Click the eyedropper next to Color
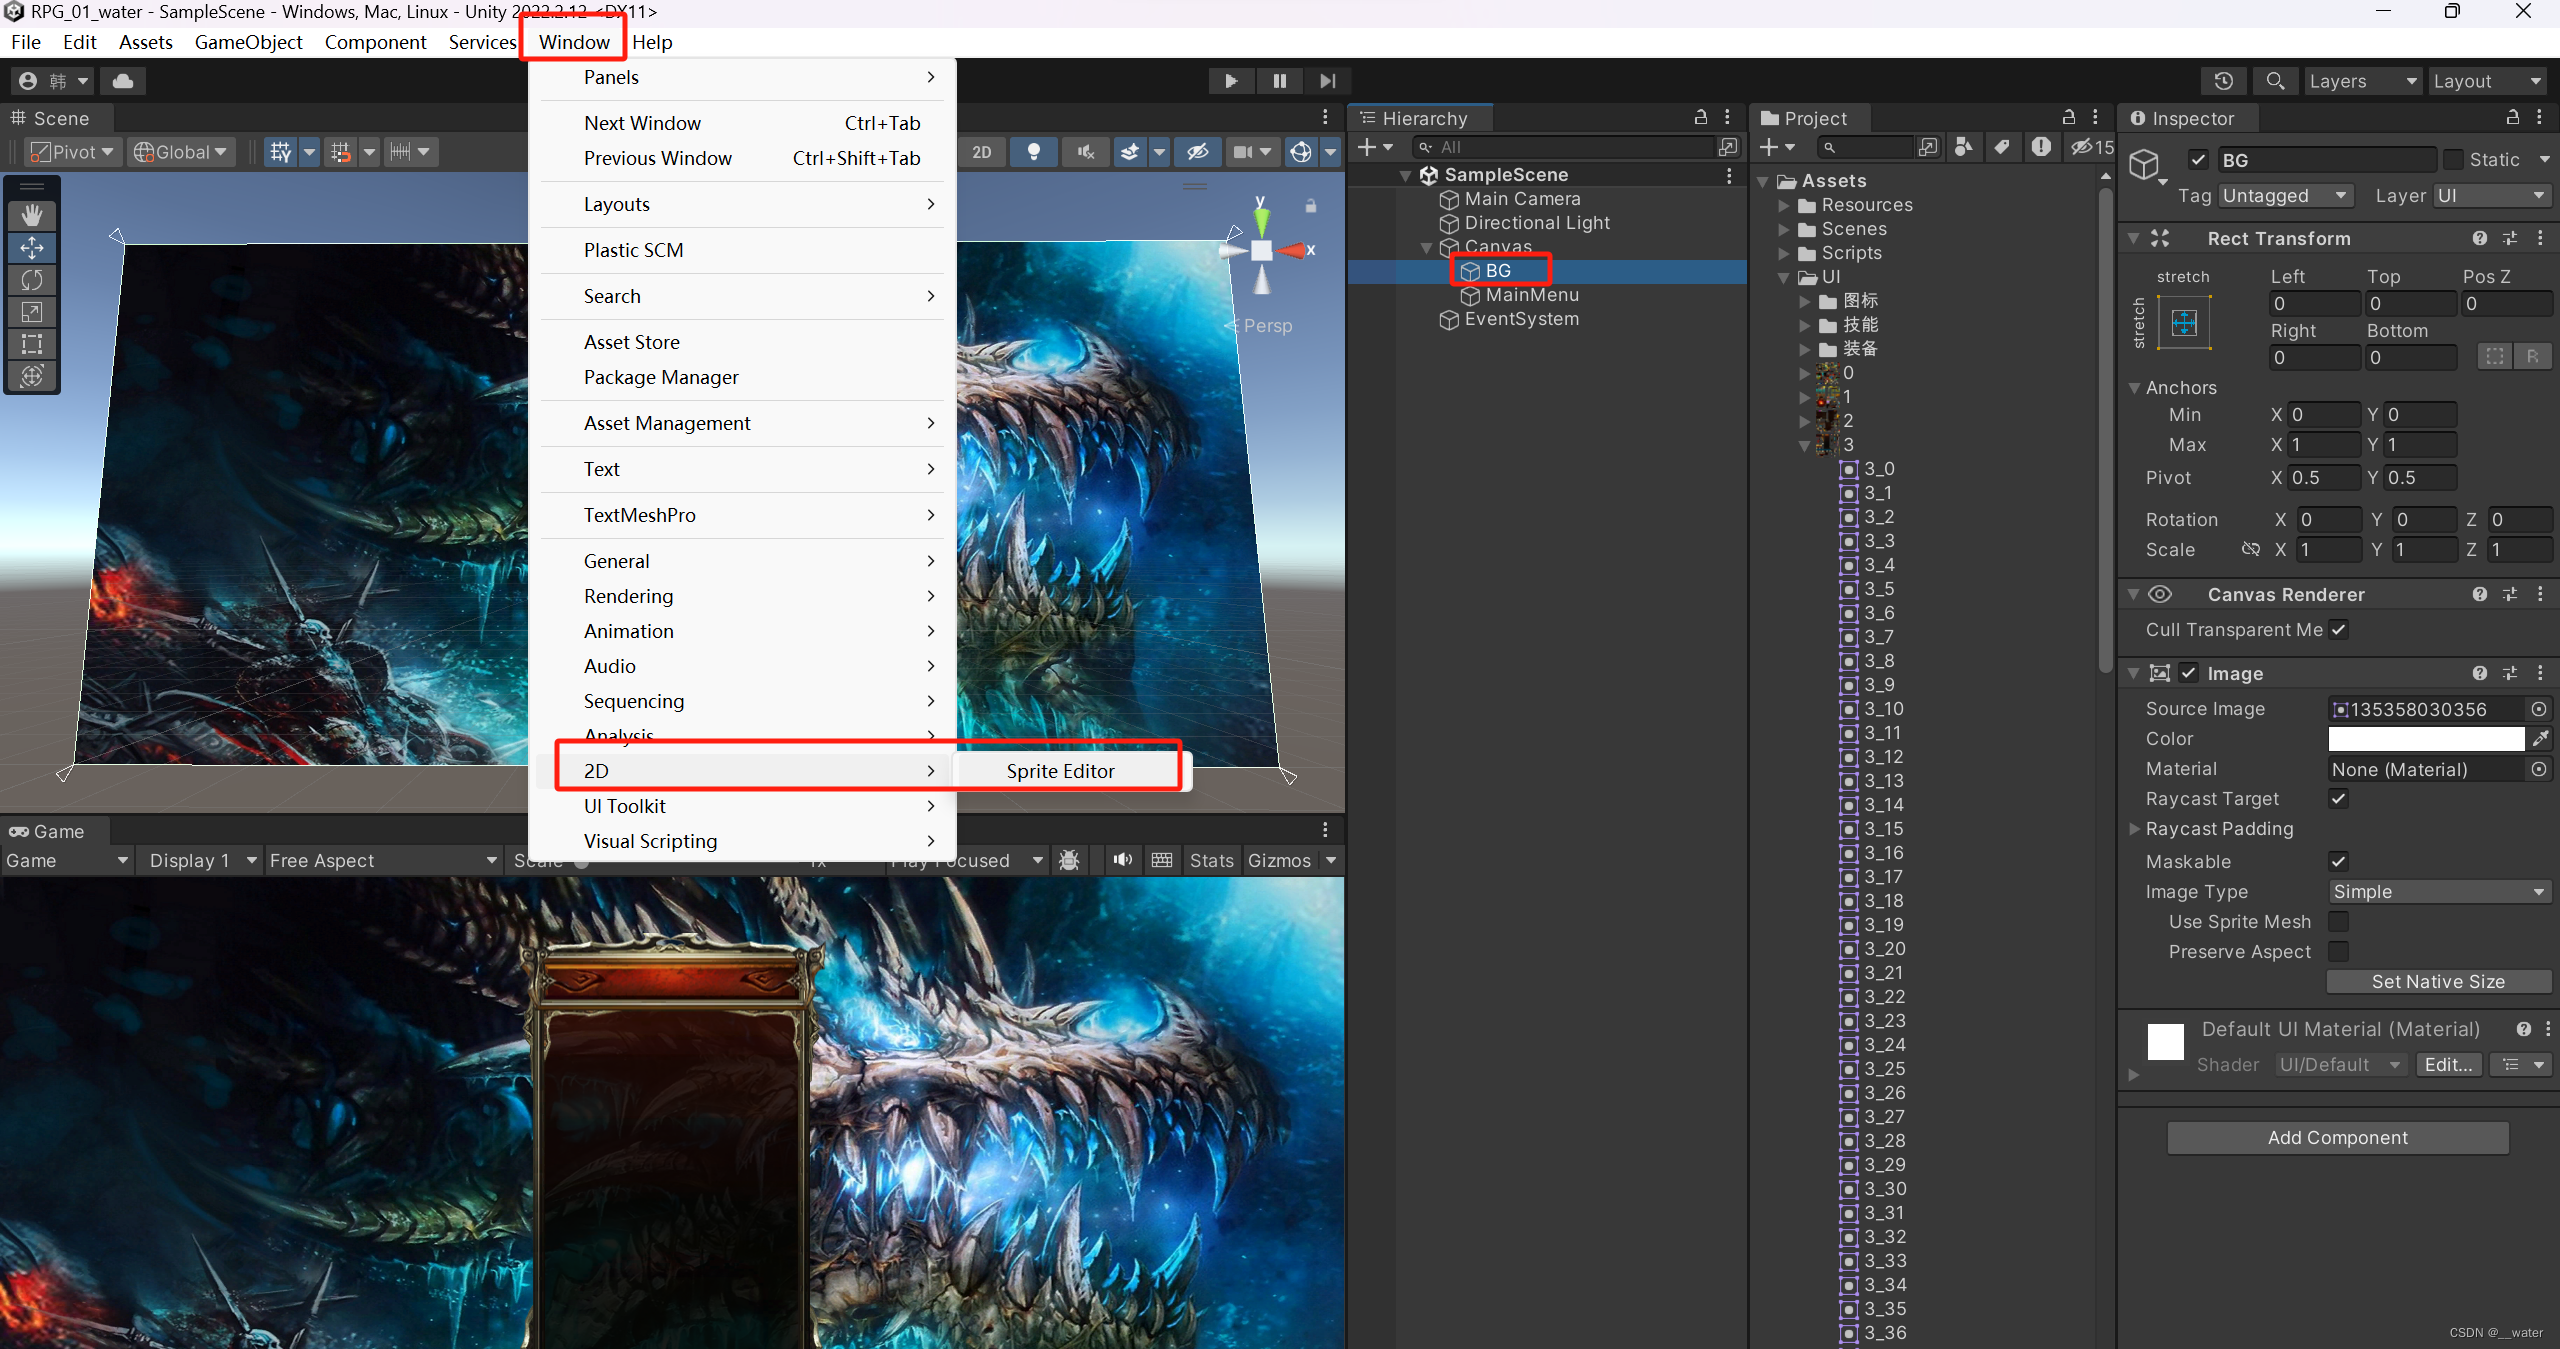2560x1349 pixels. point(2540,739)
